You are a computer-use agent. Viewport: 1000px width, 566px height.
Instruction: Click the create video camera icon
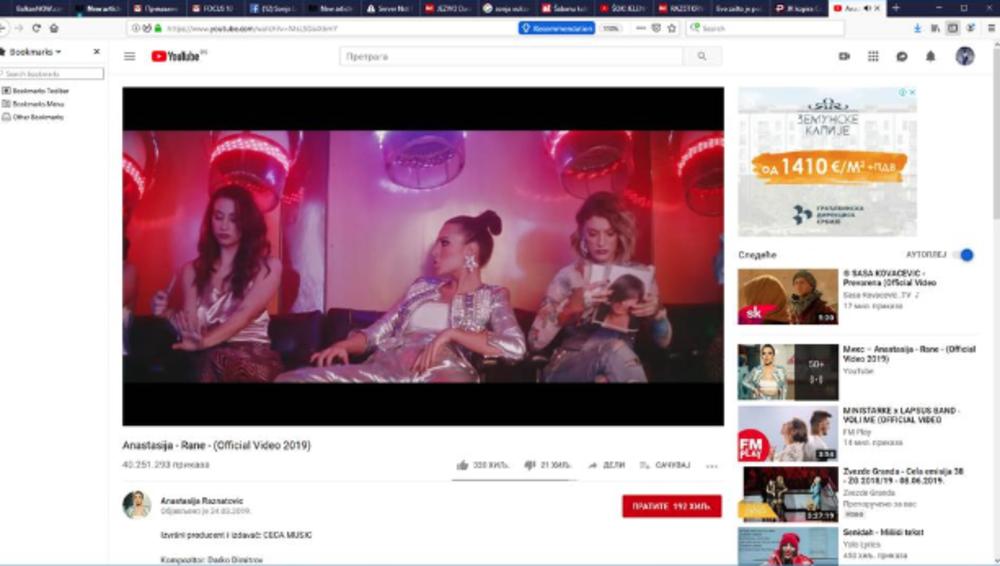point(844,57)
